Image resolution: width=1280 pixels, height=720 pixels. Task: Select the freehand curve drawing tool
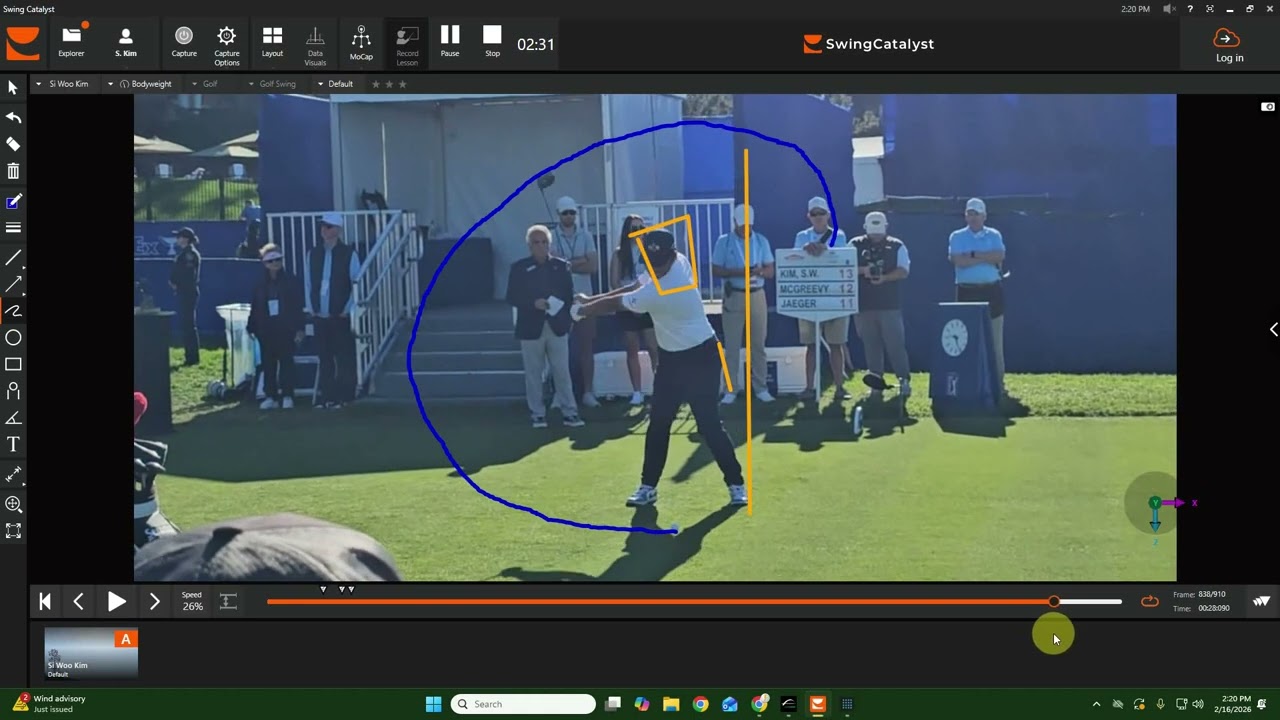pyautogui.click(x=13, y=311)
